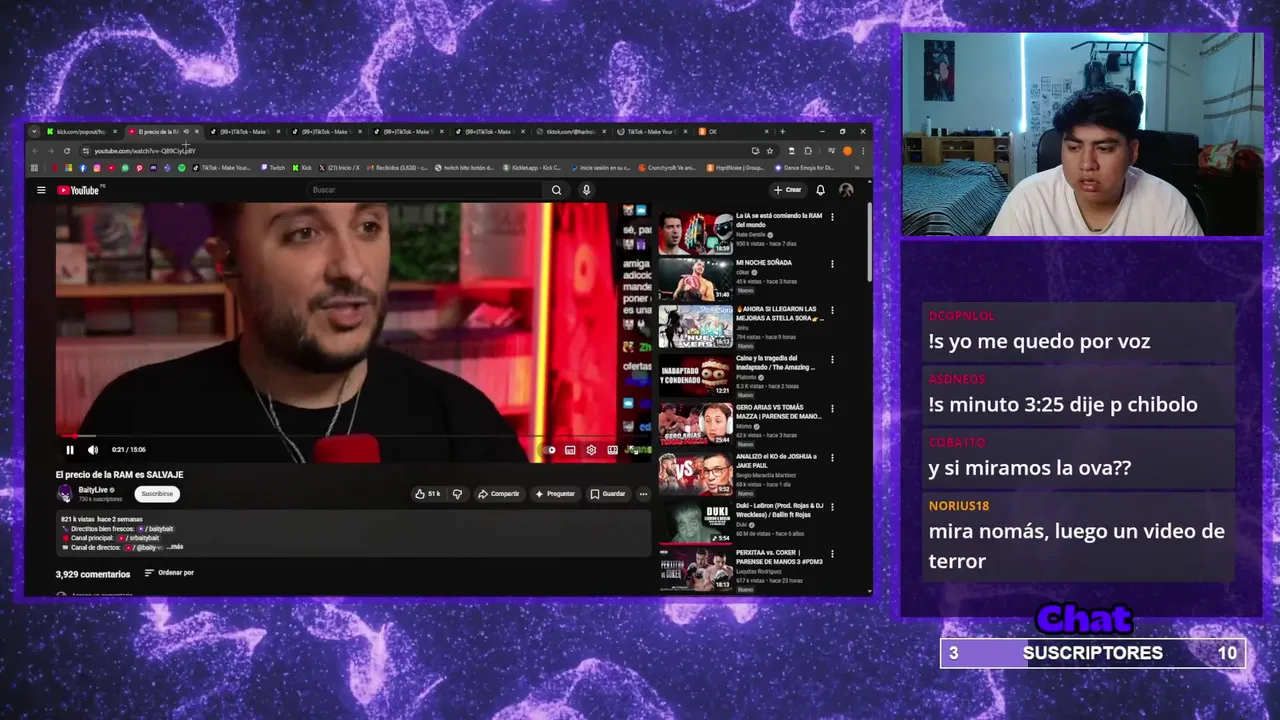Open the 'Dance Emojis for Di...' bookmark
Screen dimensions: 1280x720
[x=803, y=168]
